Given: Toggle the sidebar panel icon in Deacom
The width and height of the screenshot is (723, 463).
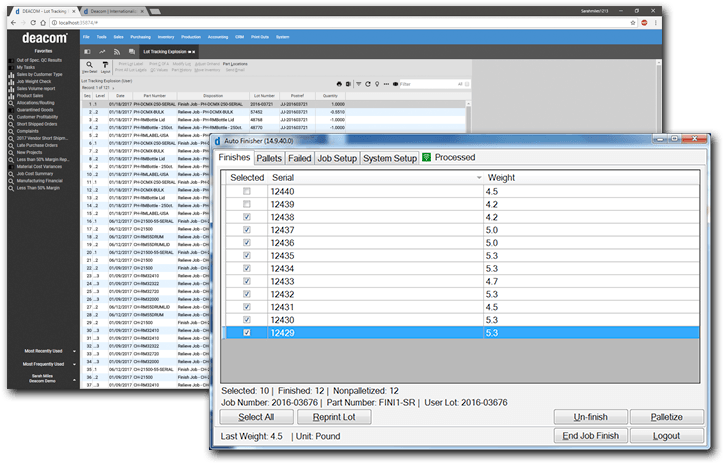Looking at the screenshot, I should click(x=87, y=52).
